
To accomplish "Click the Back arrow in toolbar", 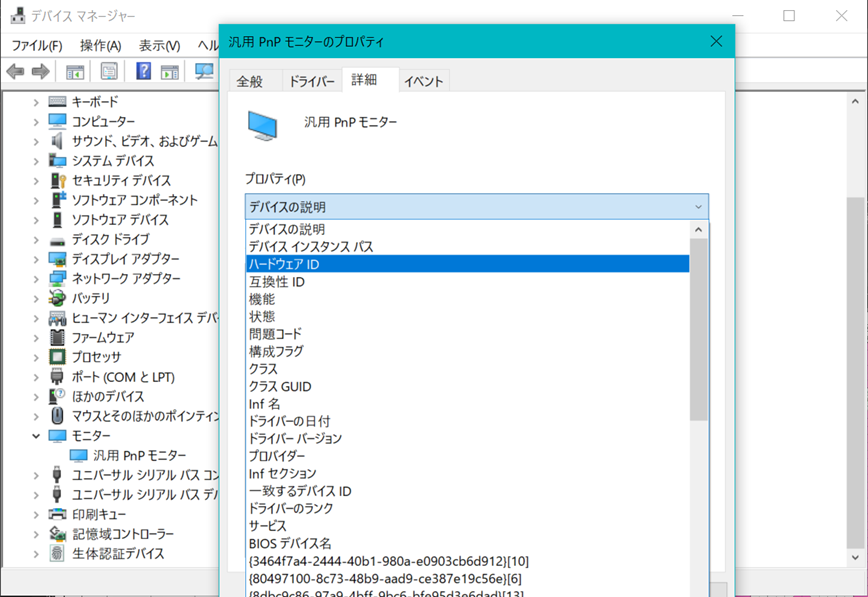I will (x=15, y=71).
